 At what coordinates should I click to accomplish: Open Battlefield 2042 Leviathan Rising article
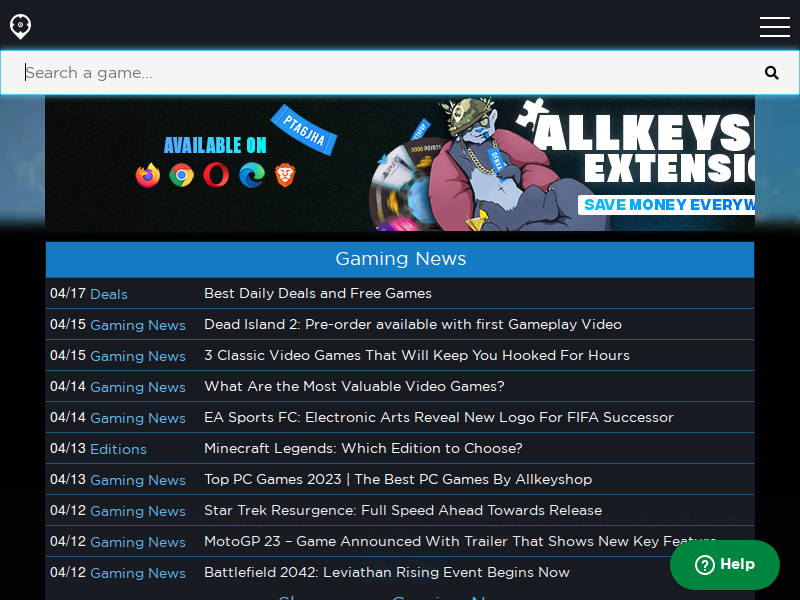[x=387, y=572]
